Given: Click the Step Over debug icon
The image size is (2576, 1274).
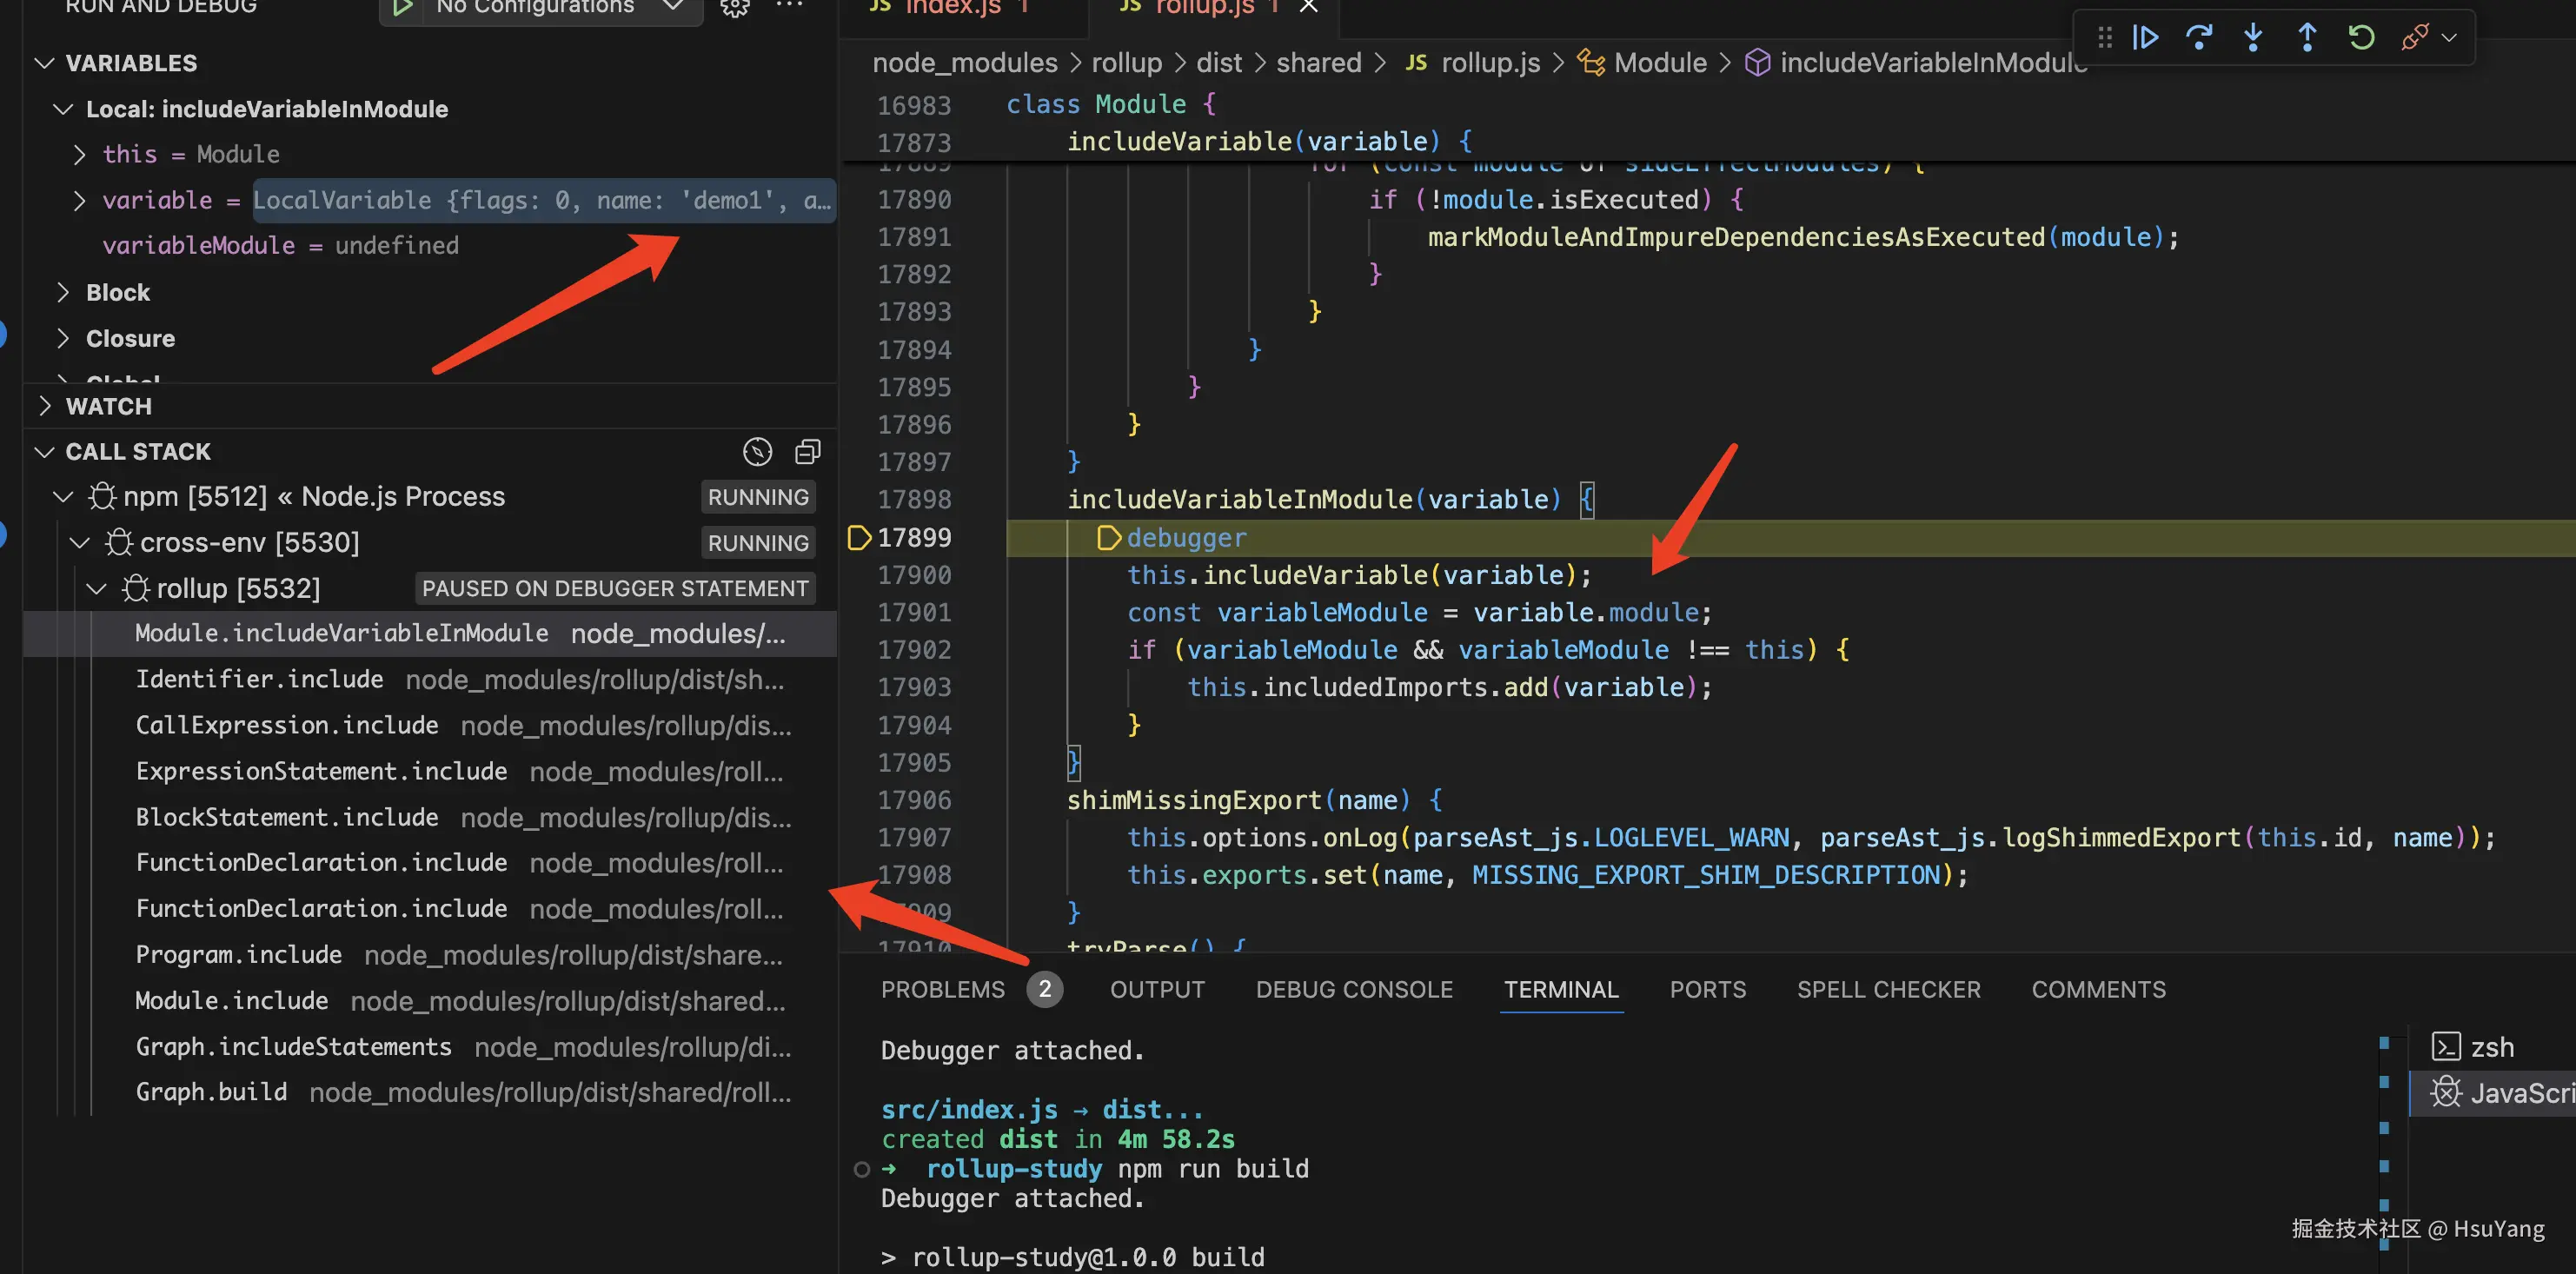Looking at the screenshot, I should [2199, 38].
